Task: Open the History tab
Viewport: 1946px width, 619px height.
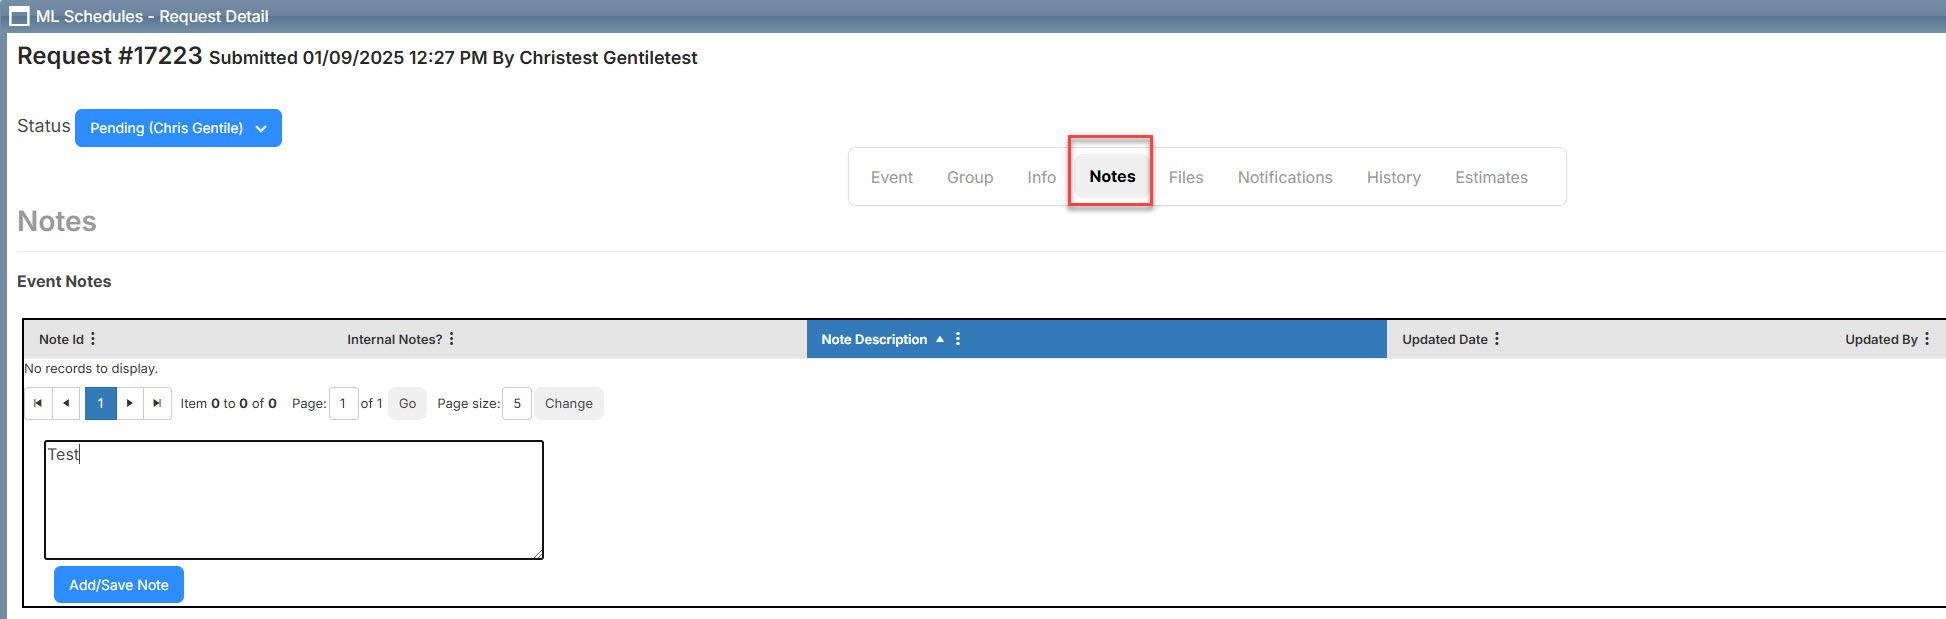Action: tap(1393, 177)
